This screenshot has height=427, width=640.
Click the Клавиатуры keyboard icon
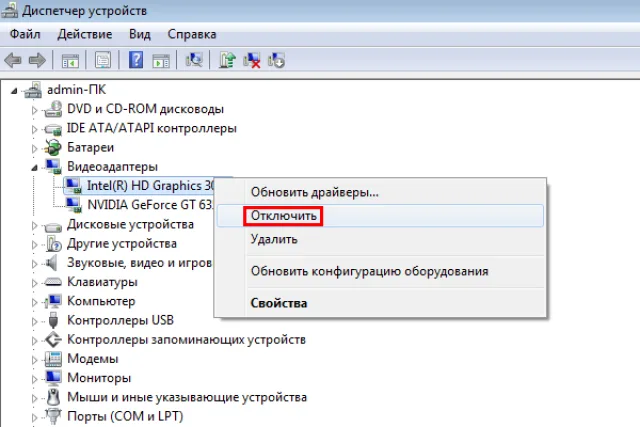pos(53,282)
